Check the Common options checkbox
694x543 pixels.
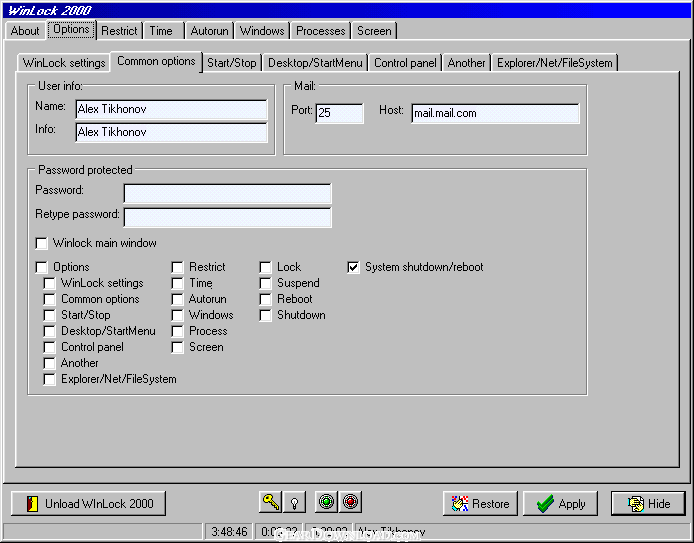[x=50, y=299]
